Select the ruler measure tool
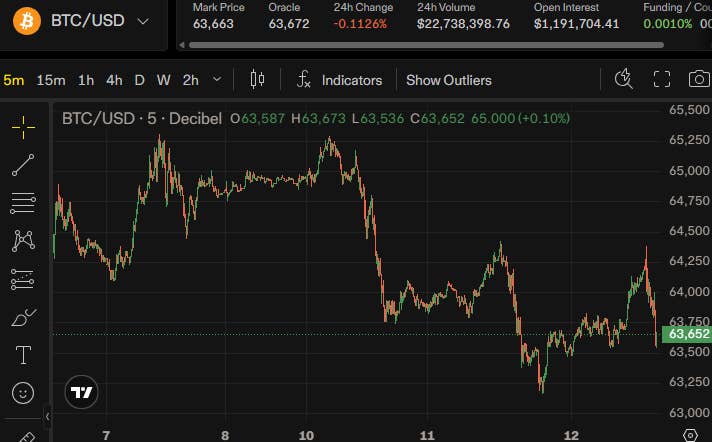The height and width of the screenshot is (442, 712). pyautogui.click(x=25, y=437)
